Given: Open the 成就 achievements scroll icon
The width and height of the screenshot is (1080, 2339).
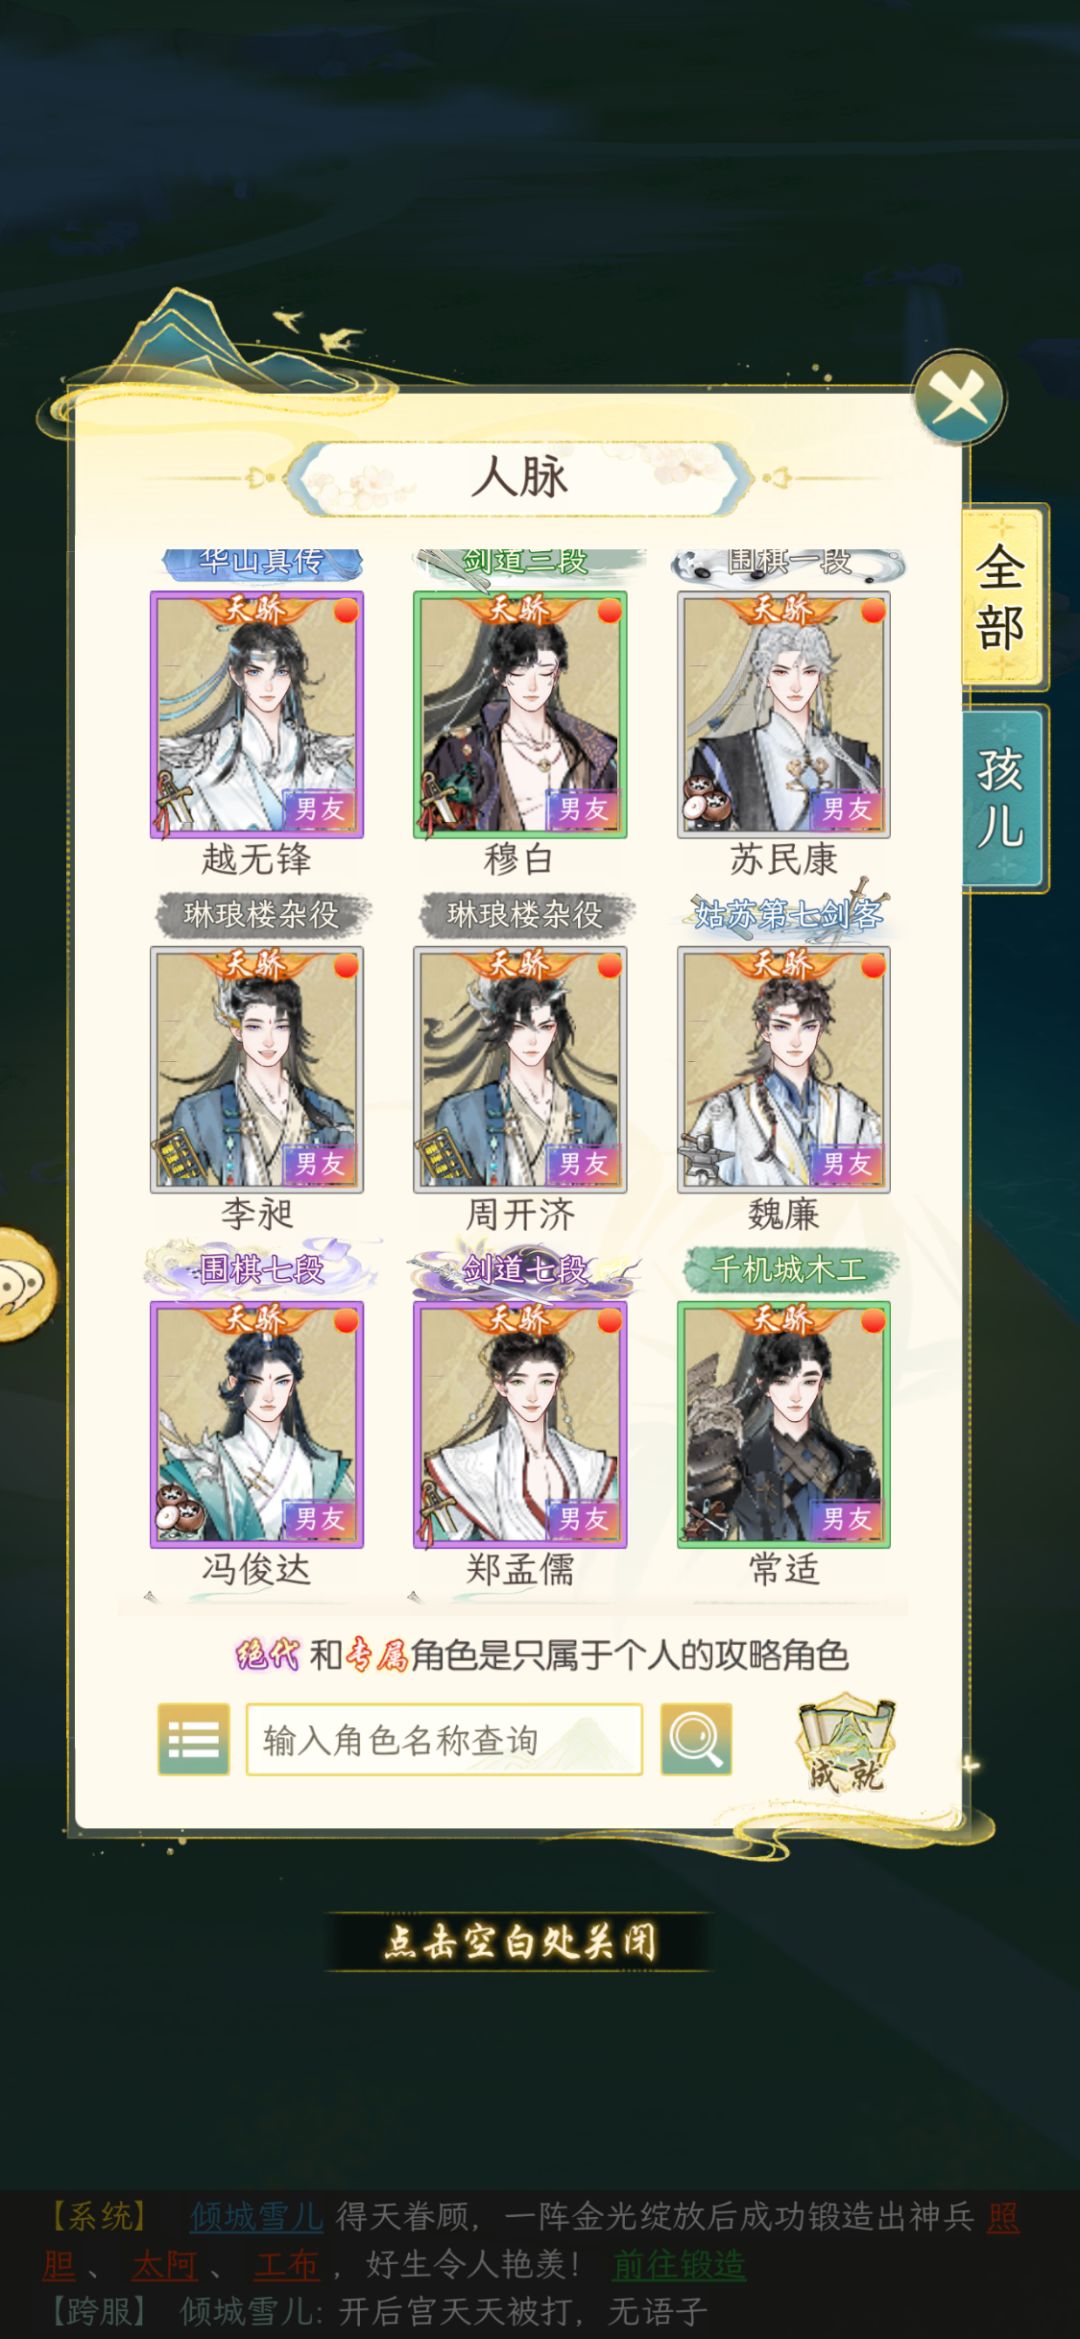Looking at the screenshot, I should [x=846, y=1742].
